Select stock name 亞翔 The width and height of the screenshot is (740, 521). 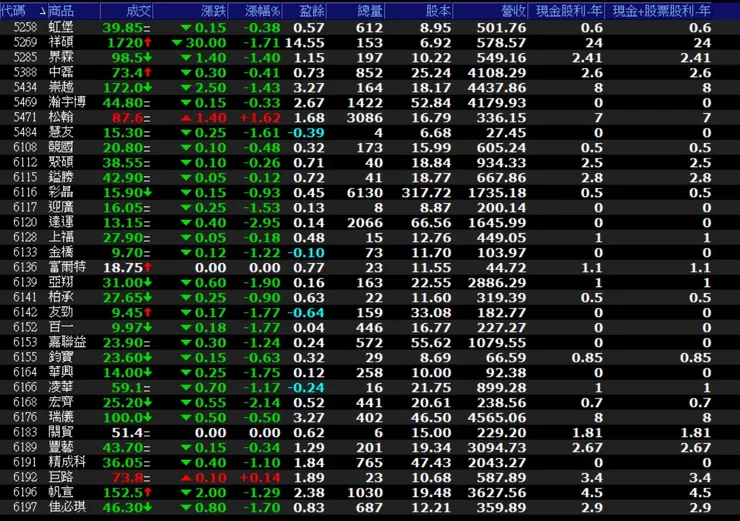click(x=61, y=283)
